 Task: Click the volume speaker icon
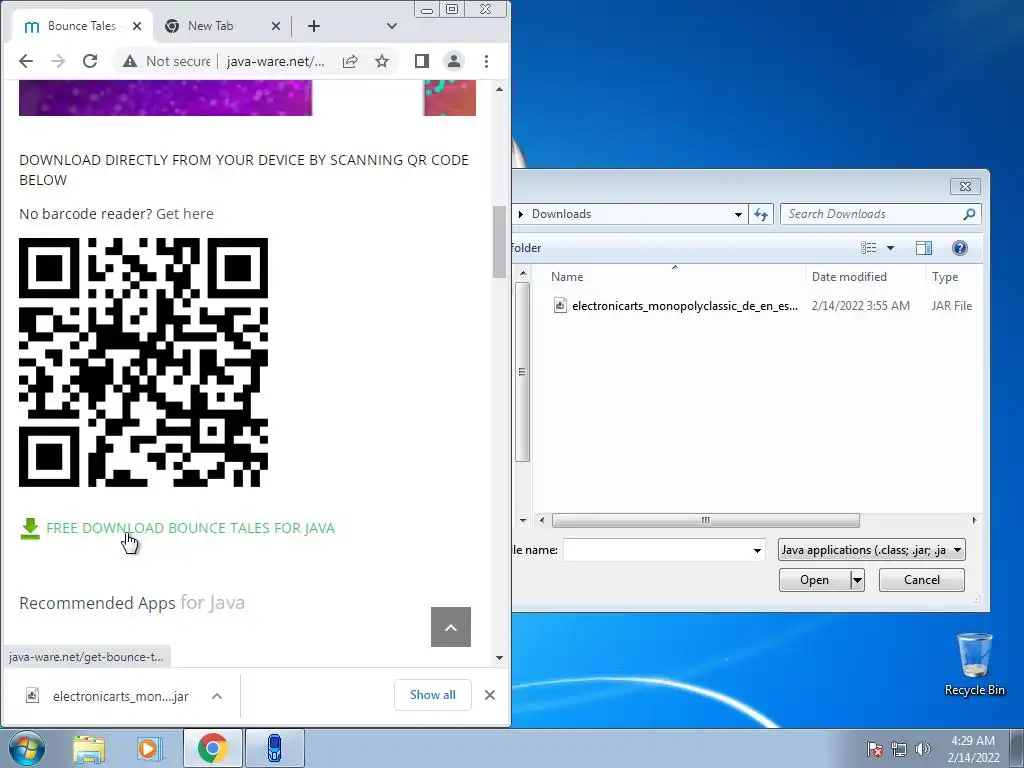(x=923, y=749)
